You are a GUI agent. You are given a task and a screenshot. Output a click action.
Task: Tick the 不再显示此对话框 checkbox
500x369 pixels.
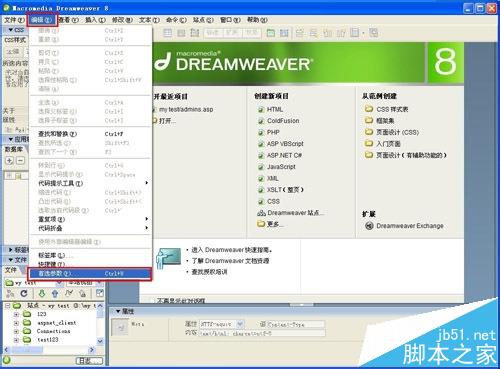pos(152,300)
